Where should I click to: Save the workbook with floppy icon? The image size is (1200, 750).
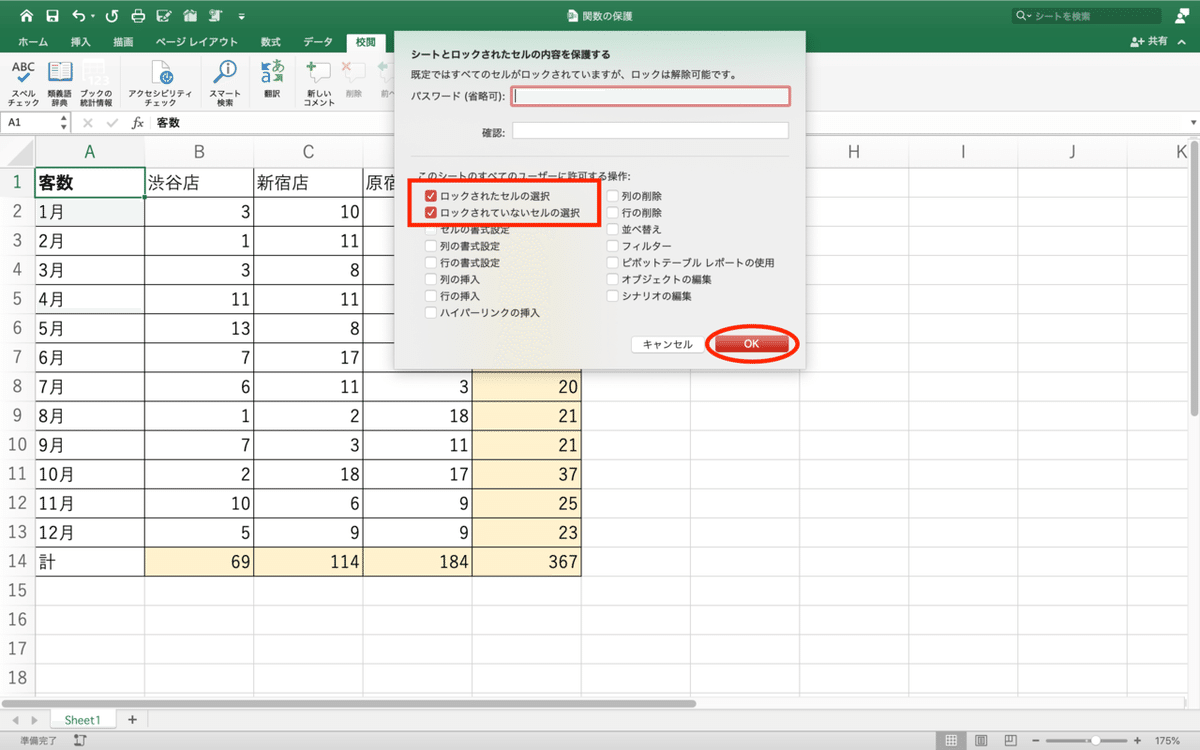(x=52, y=16)
